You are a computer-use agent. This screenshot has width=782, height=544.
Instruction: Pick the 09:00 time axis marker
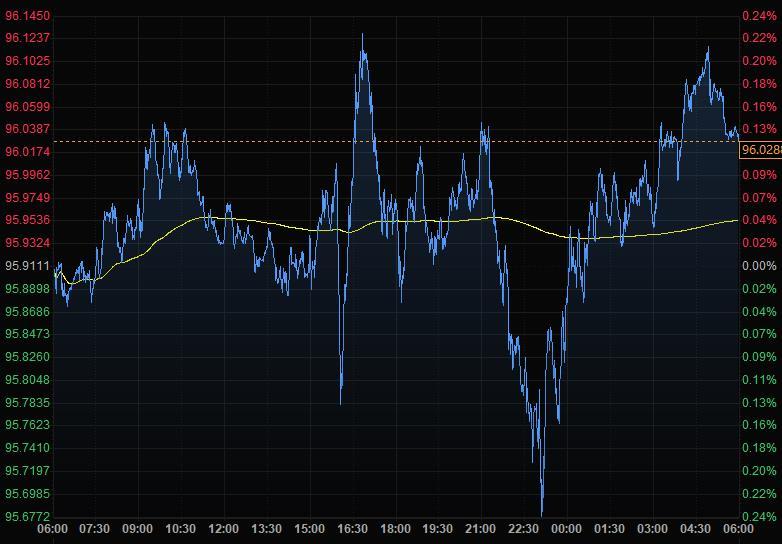[137, 529]
